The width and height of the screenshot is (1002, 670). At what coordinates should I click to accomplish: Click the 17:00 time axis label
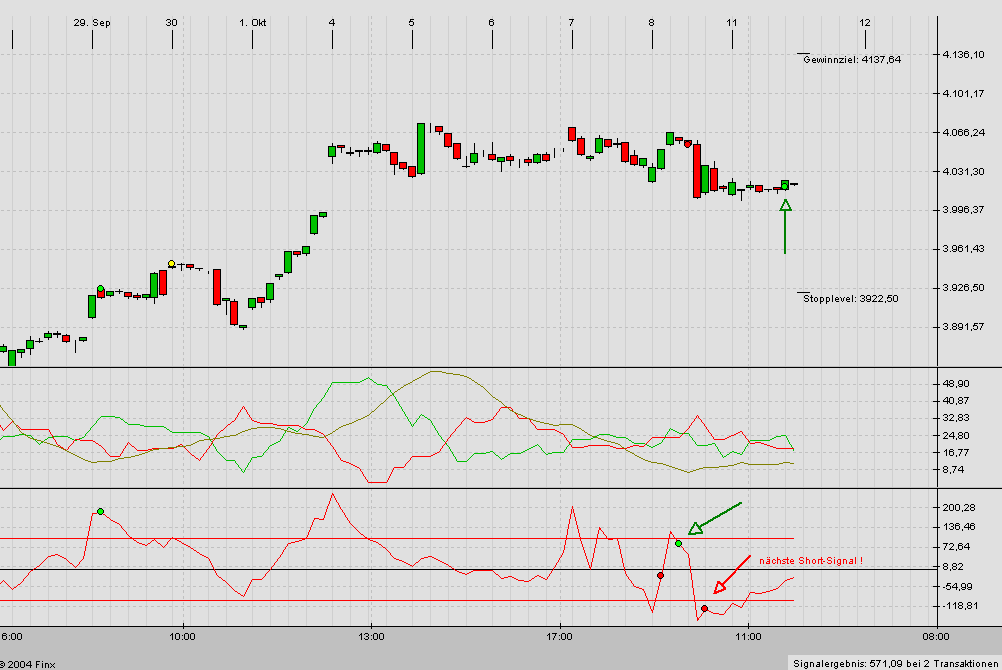[560, 635]
